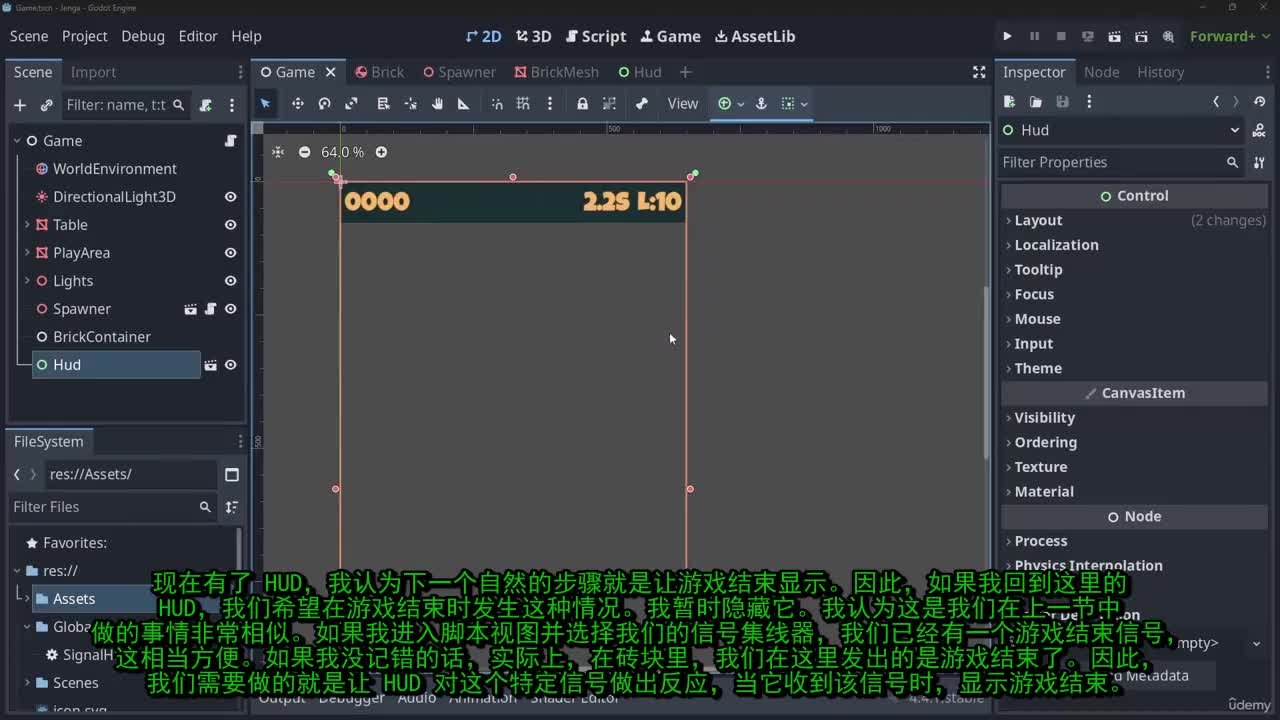Open the Project menu

[85, 36]
